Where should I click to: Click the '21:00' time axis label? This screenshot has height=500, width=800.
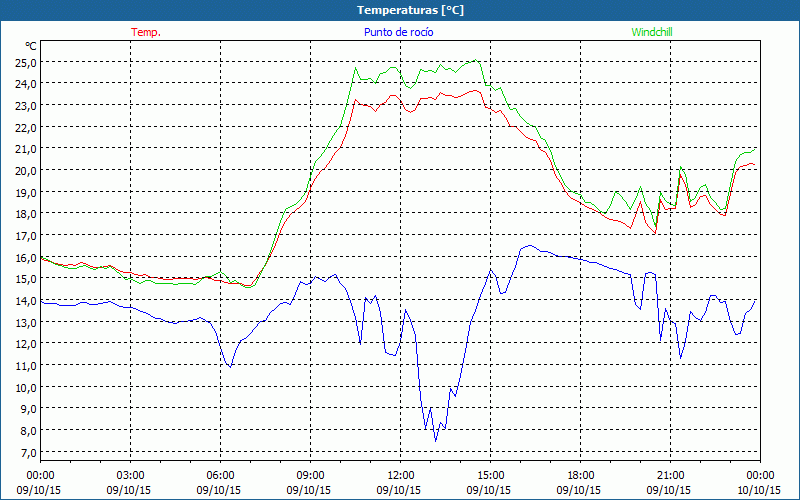[670, 476]
